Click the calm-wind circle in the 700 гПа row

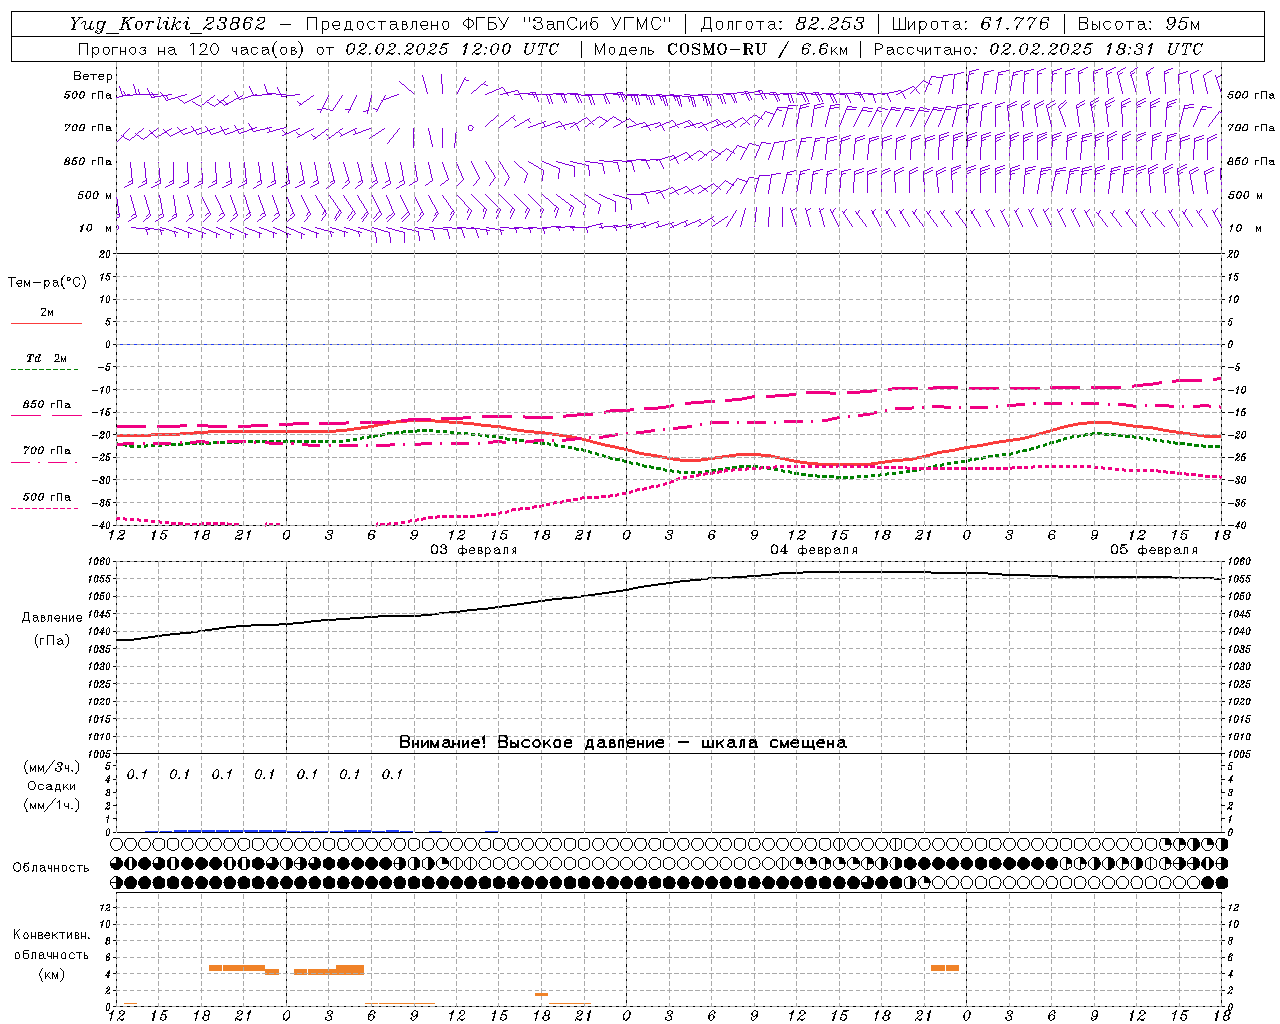(470, 128)
